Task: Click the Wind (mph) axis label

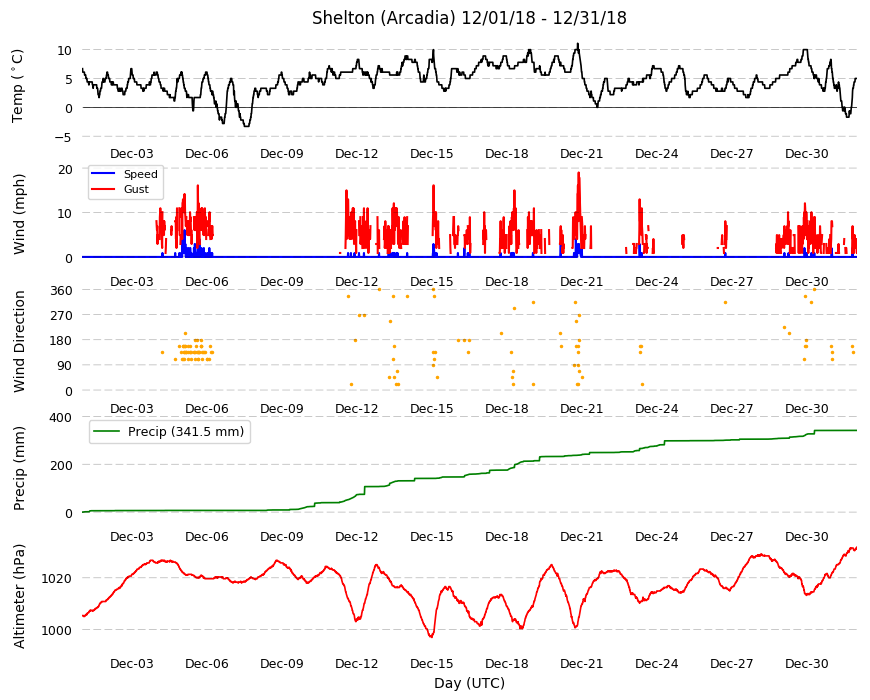Action: (x=18, y=214)
